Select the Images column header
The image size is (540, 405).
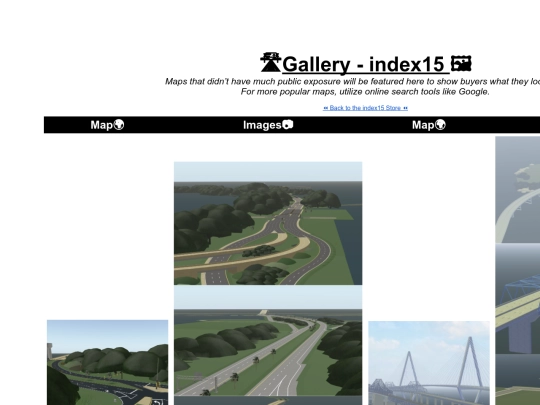[268, 125]
